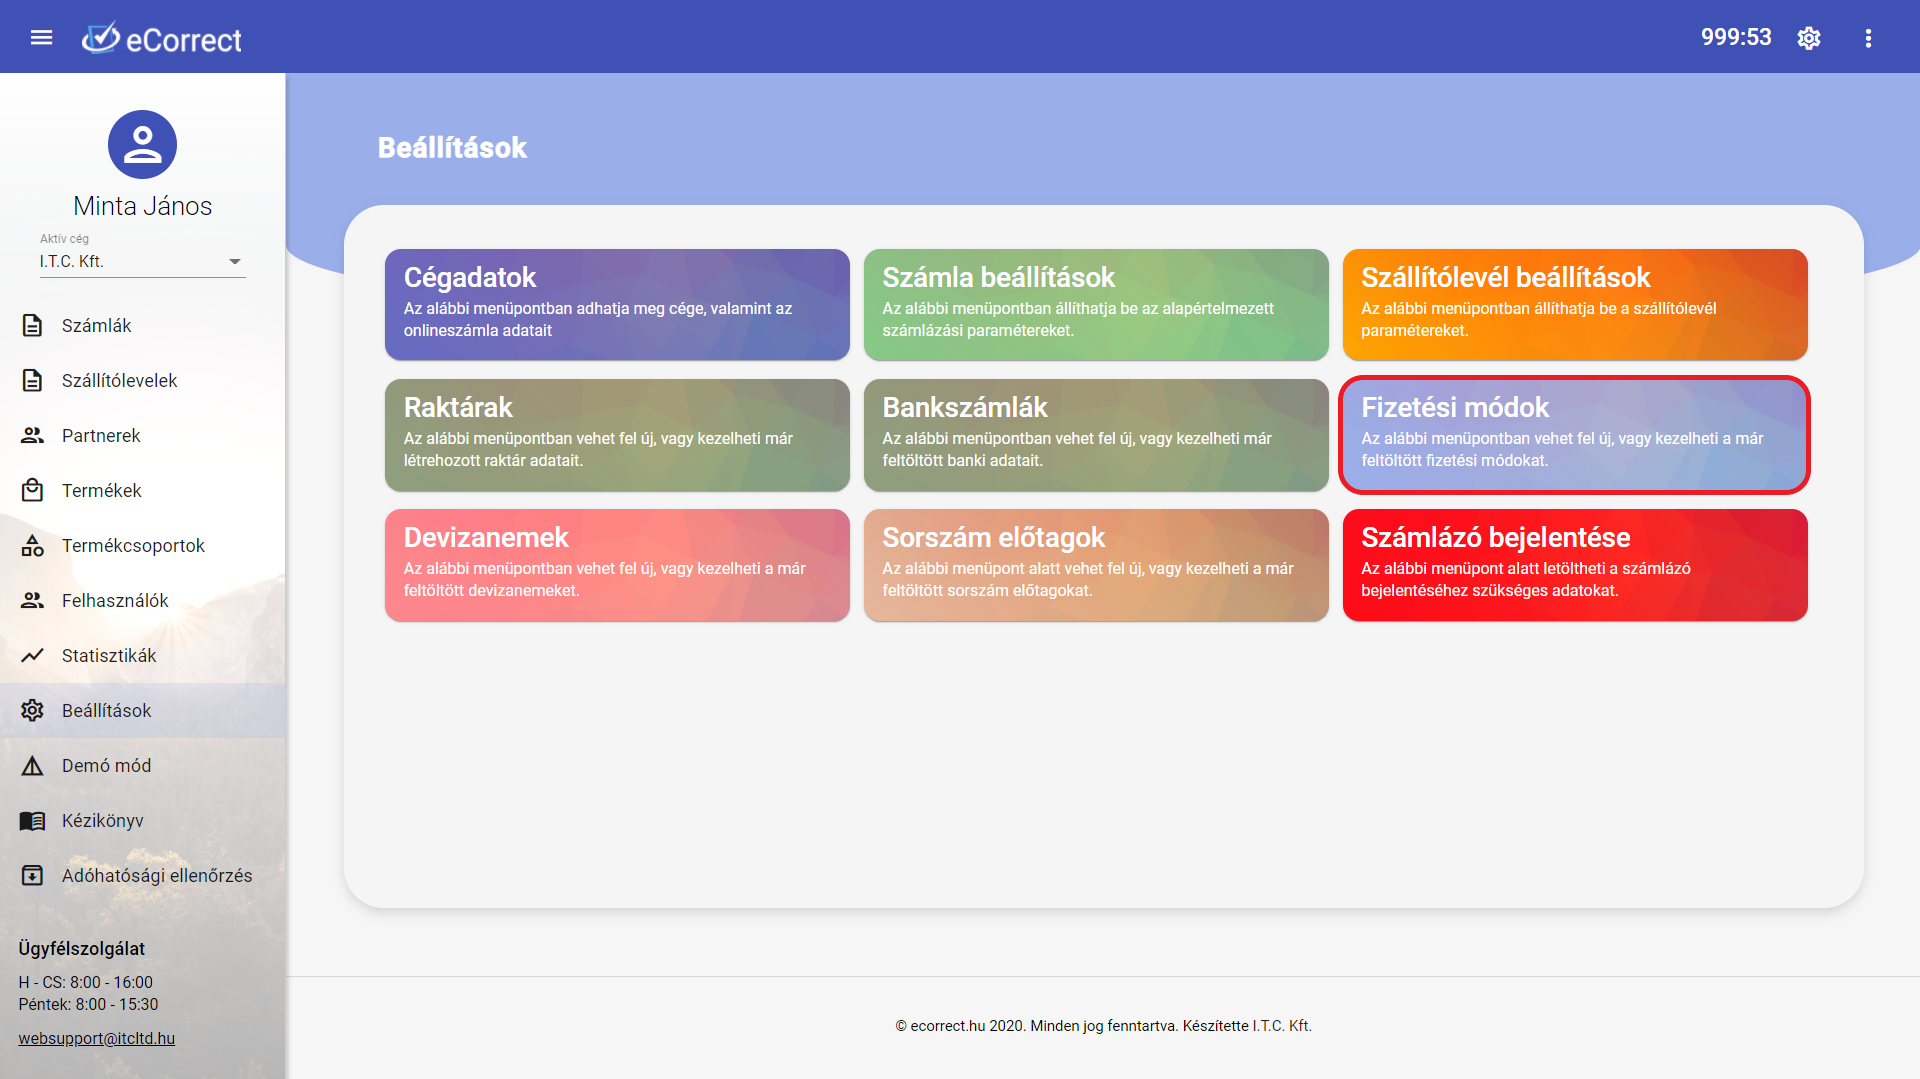The height and width of the screenshot is (1079, 1920).
Task: Click the Kézikönyv book icon
Action: pos(32,821)
